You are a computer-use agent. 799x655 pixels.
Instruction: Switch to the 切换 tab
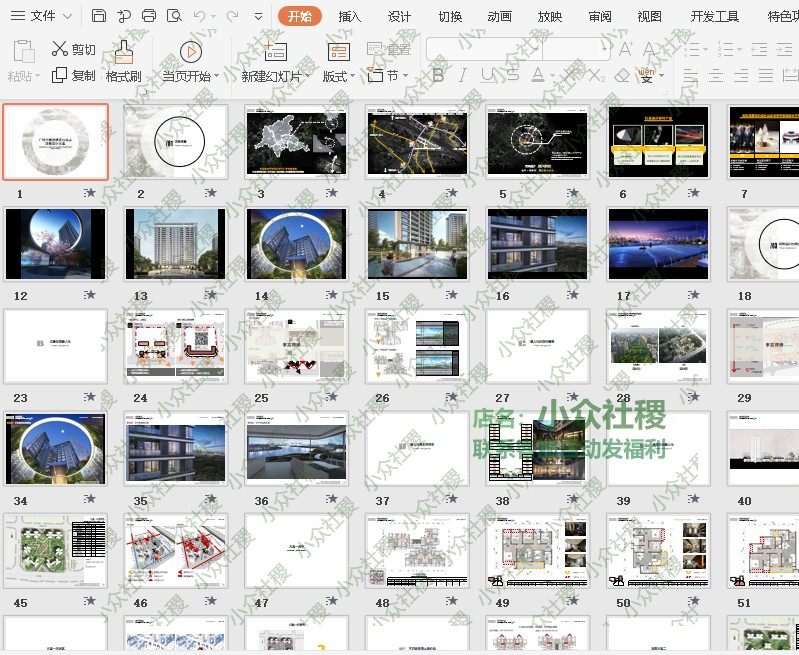pos(450,16)
